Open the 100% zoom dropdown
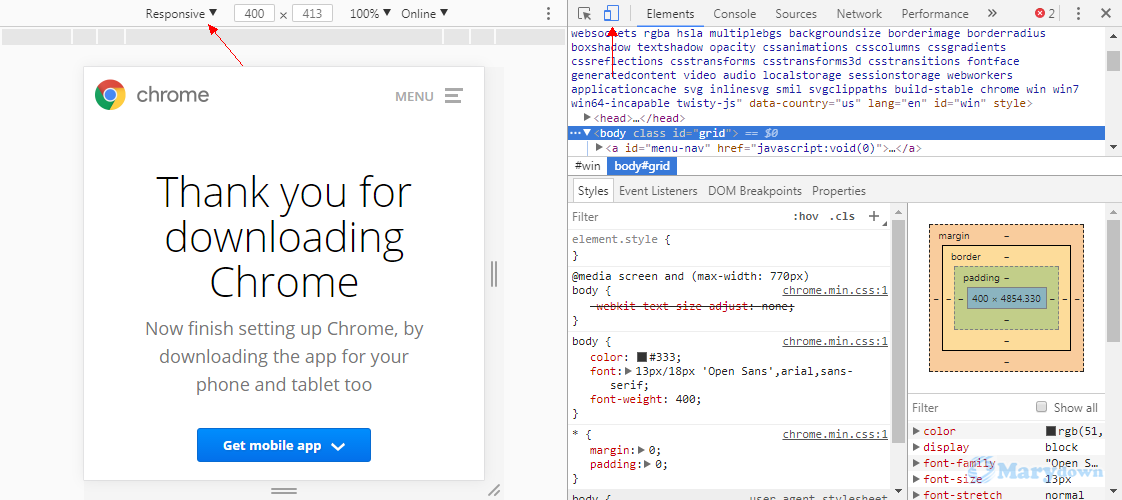1122x500 pixels. click(371, 14)
